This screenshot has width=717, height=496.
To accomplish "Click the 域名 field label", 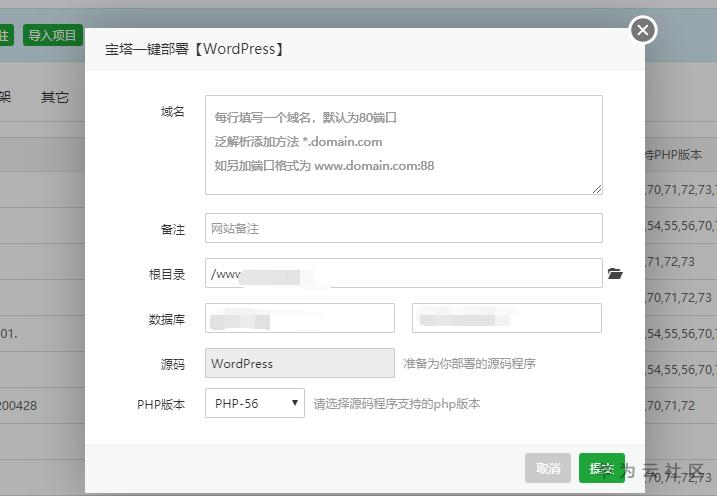I will (173, 112).
